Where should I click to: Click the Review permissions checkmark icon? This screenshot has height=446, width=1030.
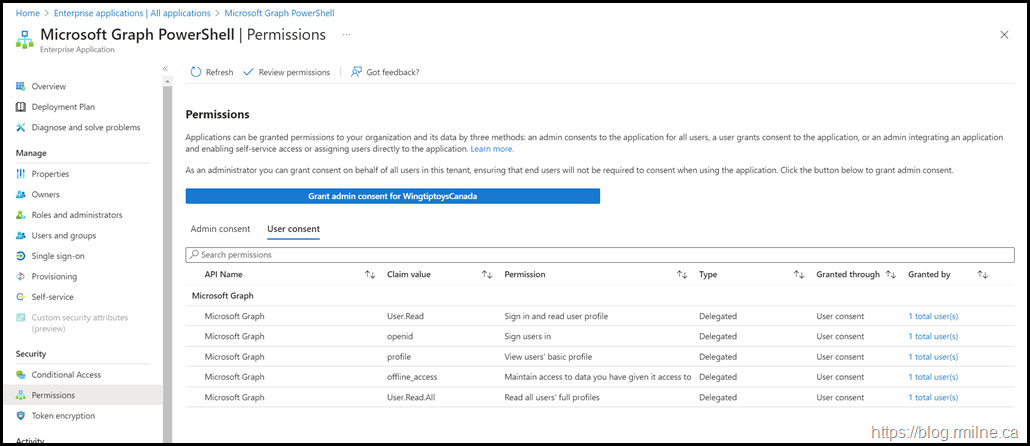coord(248,72)
